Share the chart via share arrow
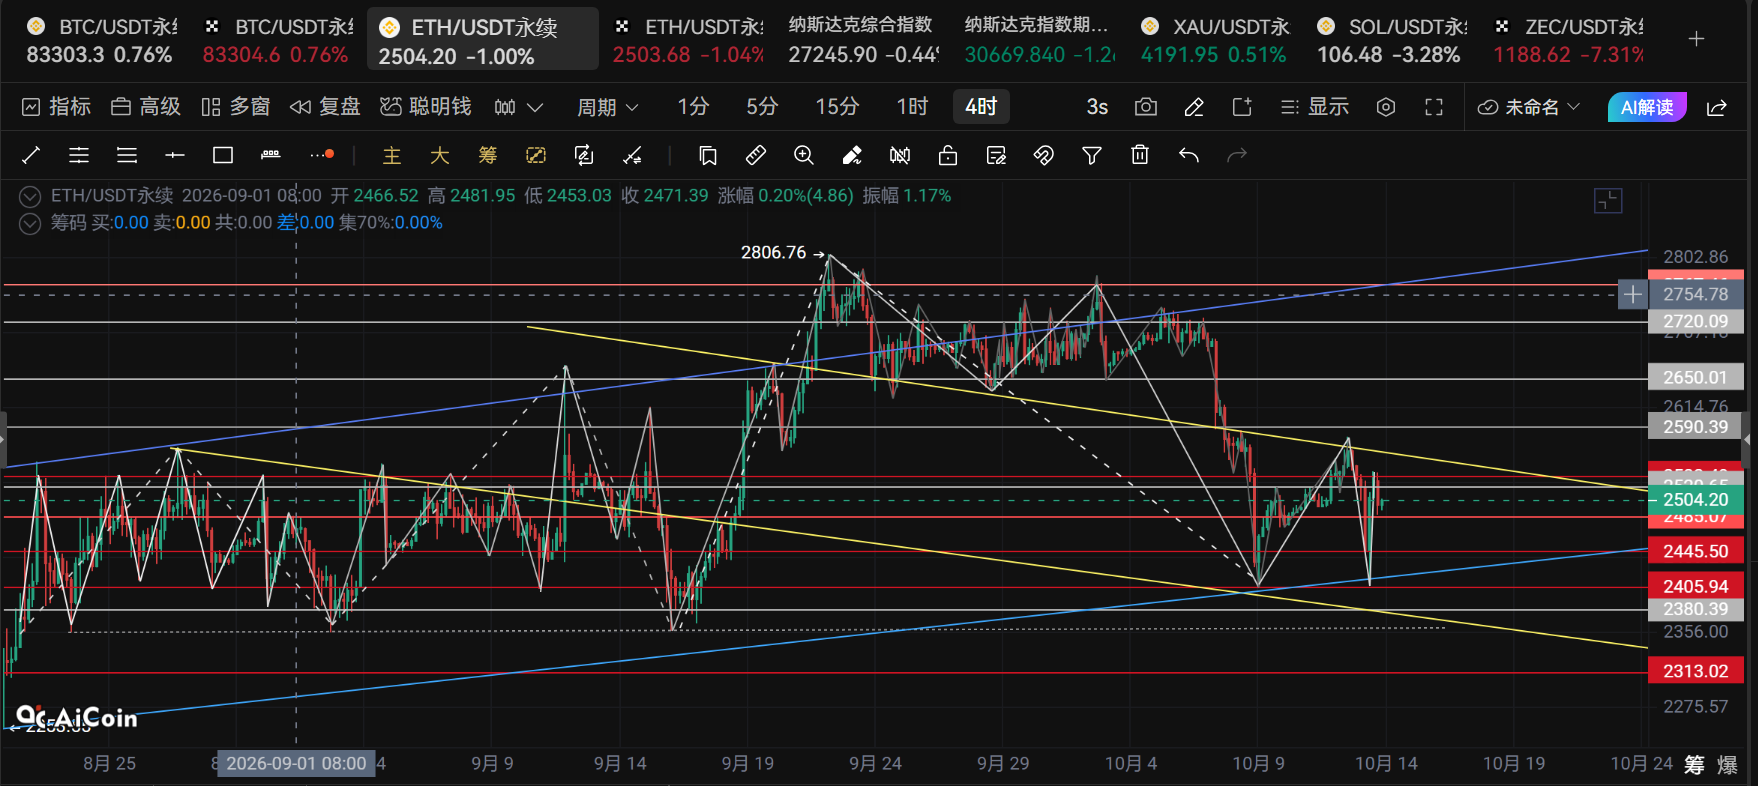Image resolution: width=1758 pixels, height=786 pixels. 1717,107
